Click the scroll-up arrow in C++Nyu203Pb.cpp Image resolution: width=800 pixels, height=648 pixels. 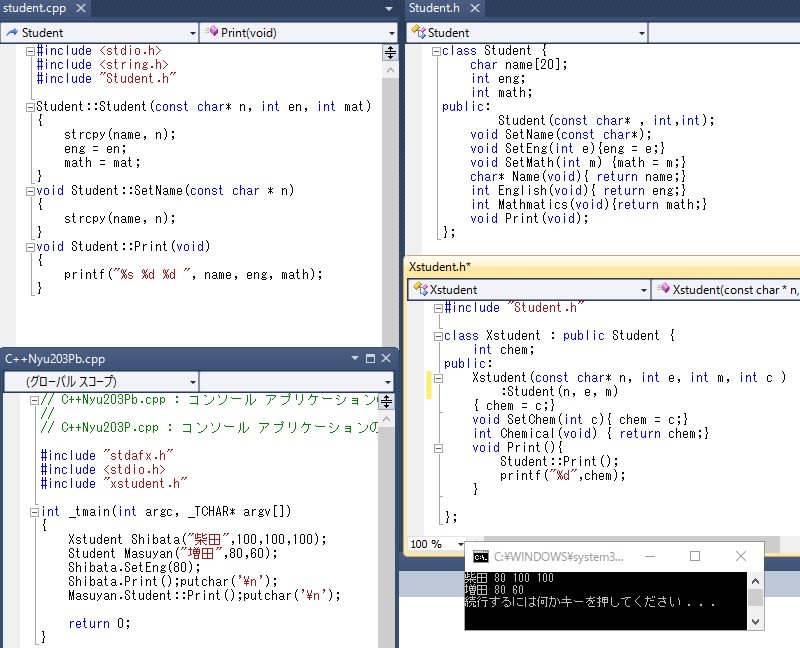tap(387, 419)
